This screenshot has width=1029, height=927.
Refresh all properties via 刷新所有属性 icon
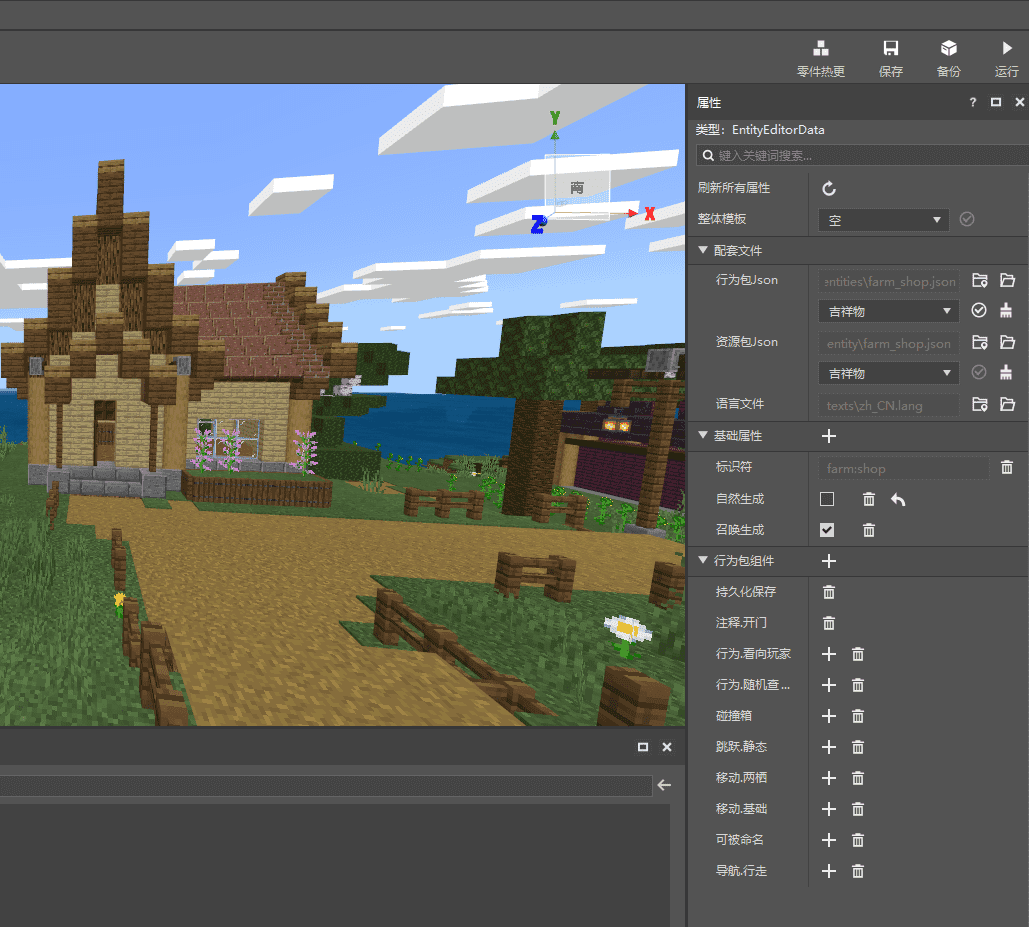[x=829, y=189]
